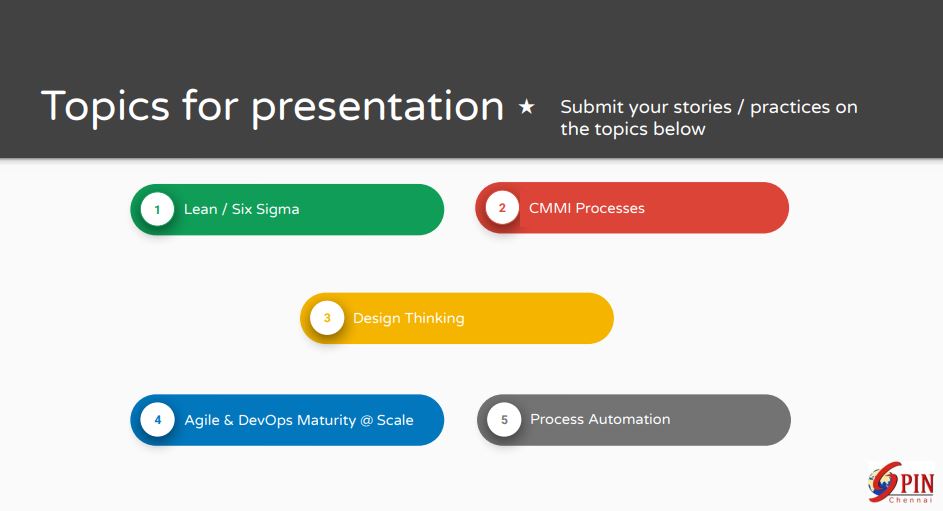Click the number 5 circle badge
This screenshot has width=943, height=511.
pyautogui.click(x=504, y=420)
